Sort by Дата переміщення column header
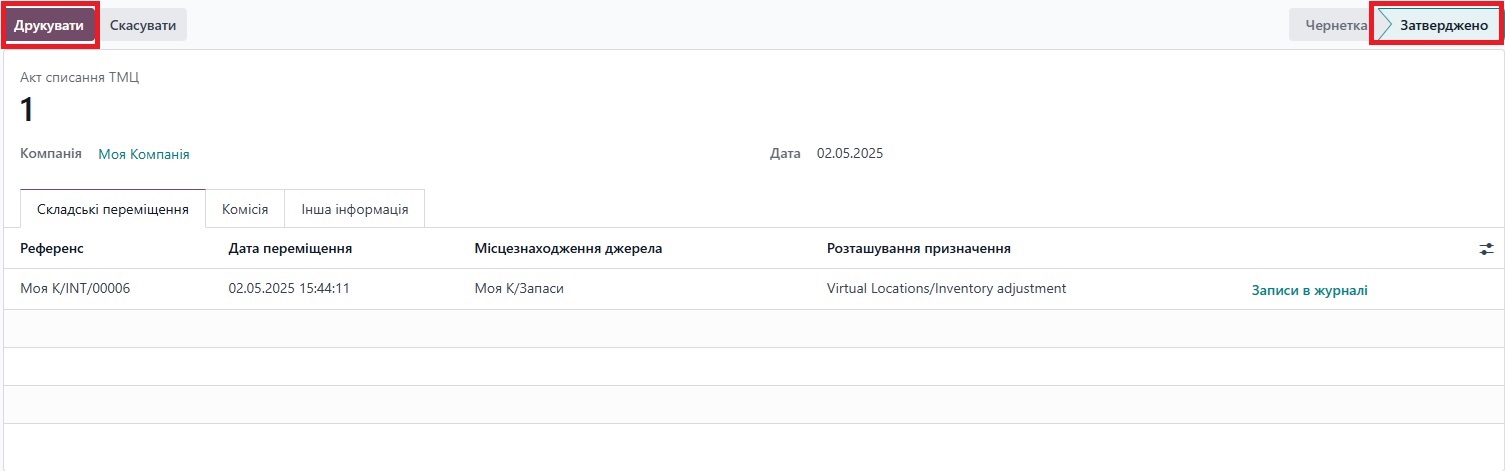This screenshot has width=1505, height=471. (290, 248)
